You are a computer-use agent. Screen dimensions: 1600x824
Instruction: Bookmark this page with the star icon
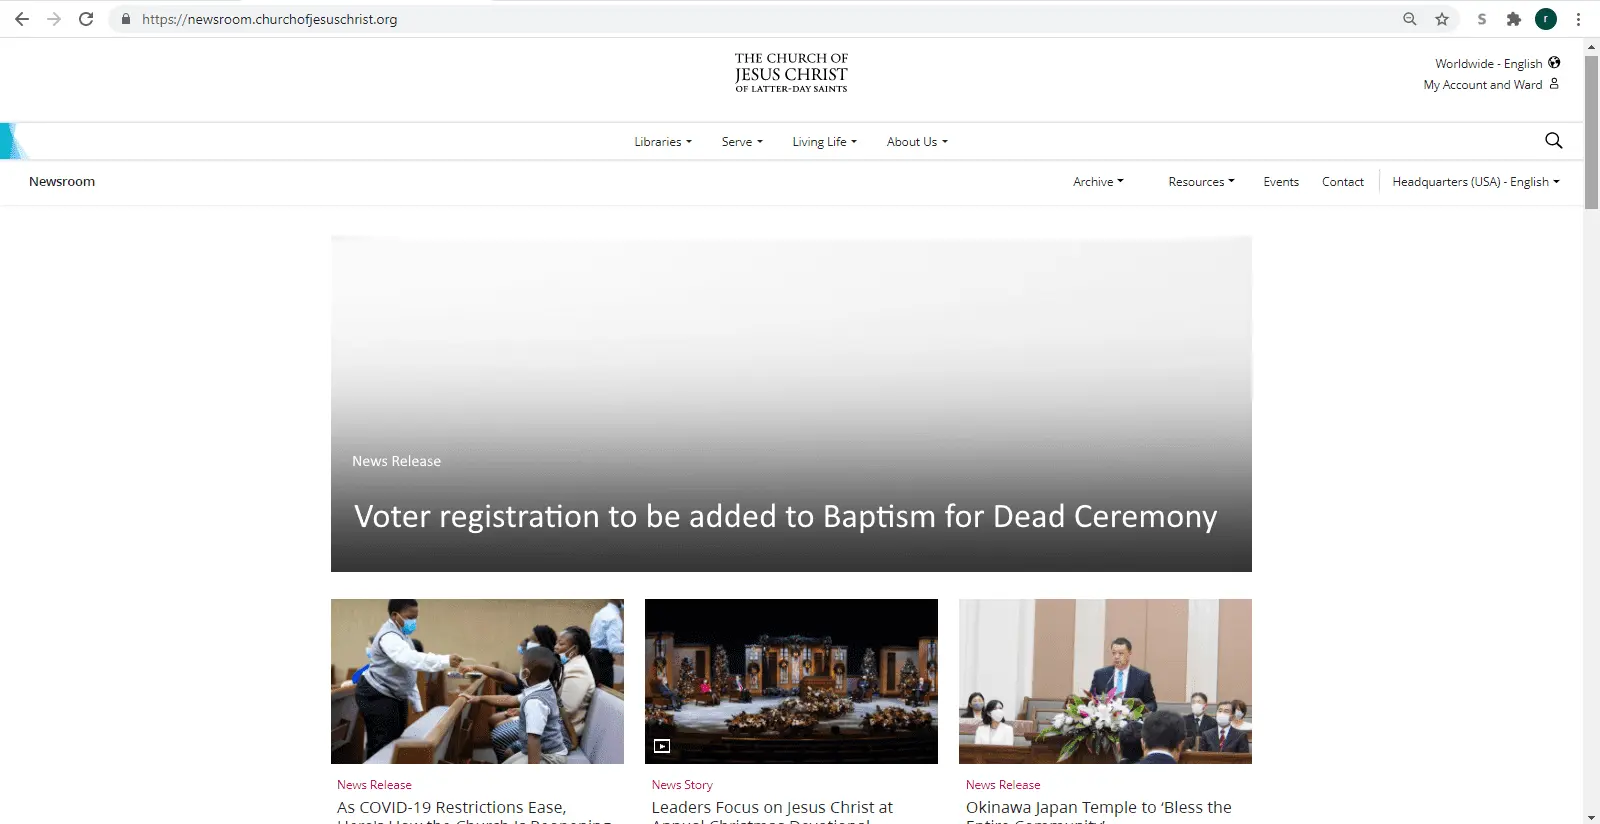click(1442, 19)
